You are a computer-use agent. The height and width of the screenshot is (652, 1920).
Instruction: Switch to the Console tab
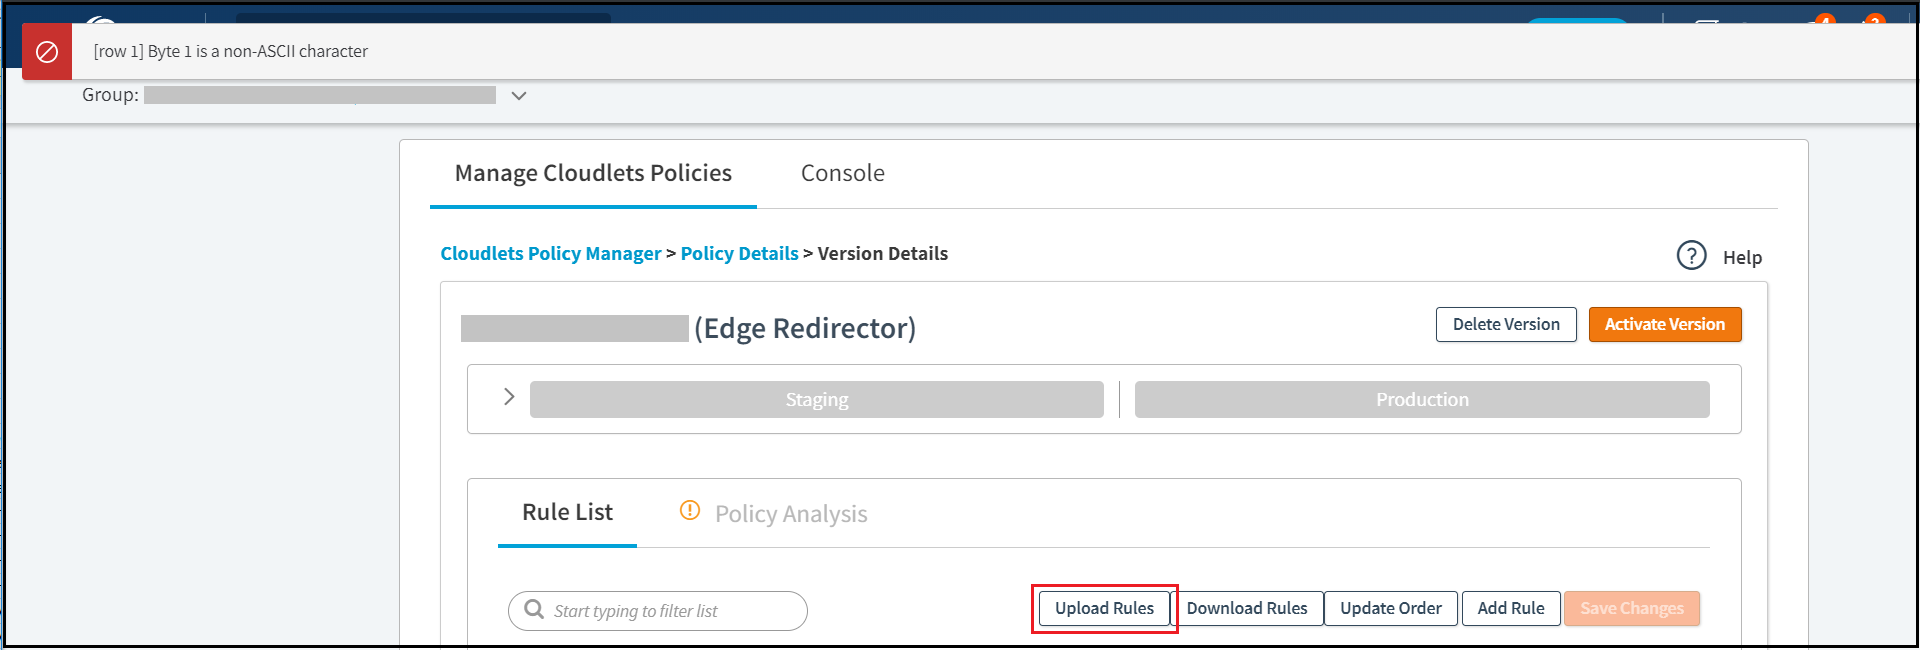[x=842, y=173]
